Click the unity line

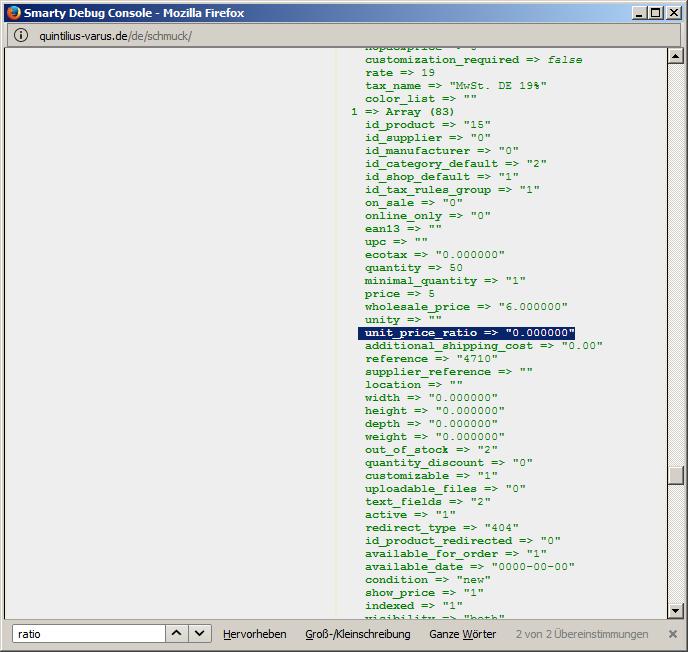403,320
